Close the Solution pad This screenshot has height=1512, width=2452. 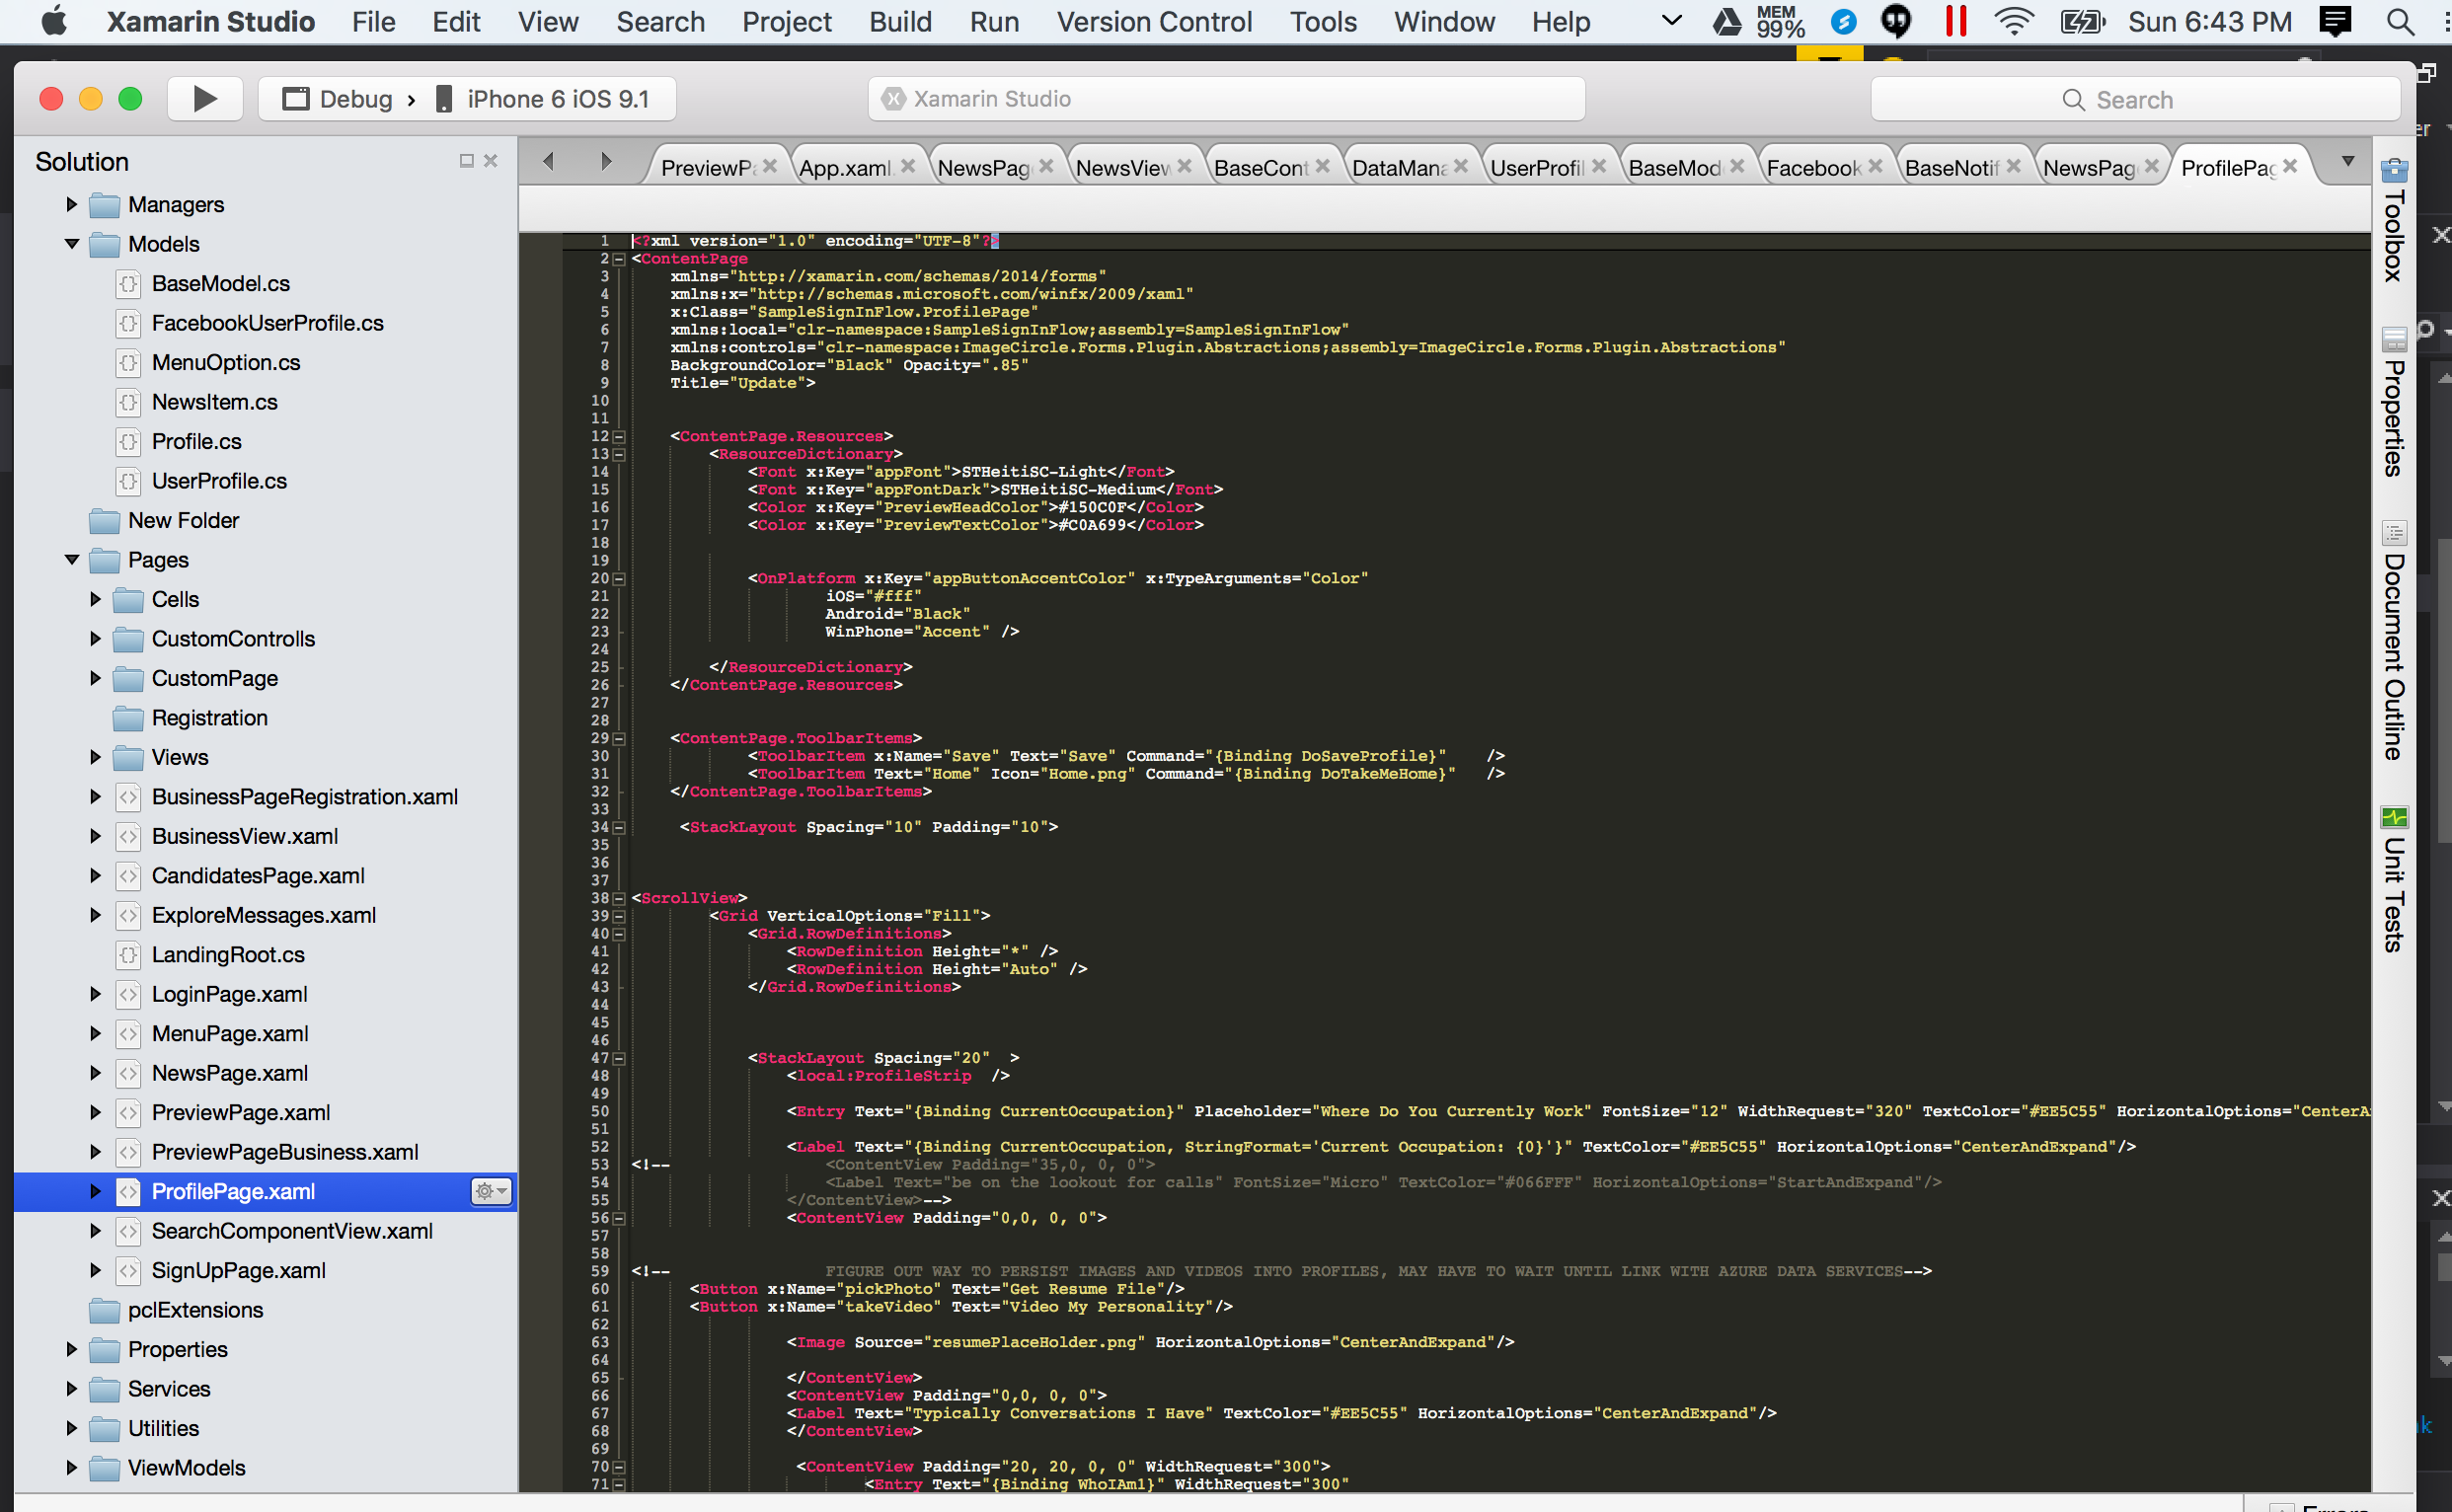491,161
